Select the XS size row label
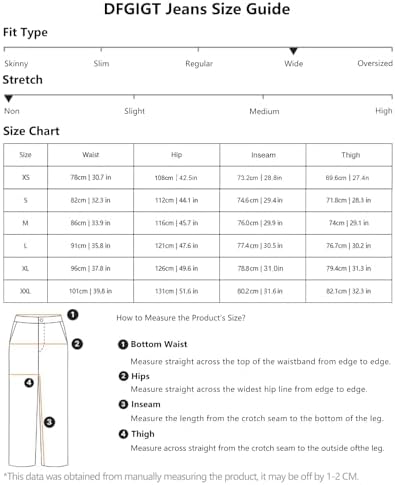 click(26, 177)
